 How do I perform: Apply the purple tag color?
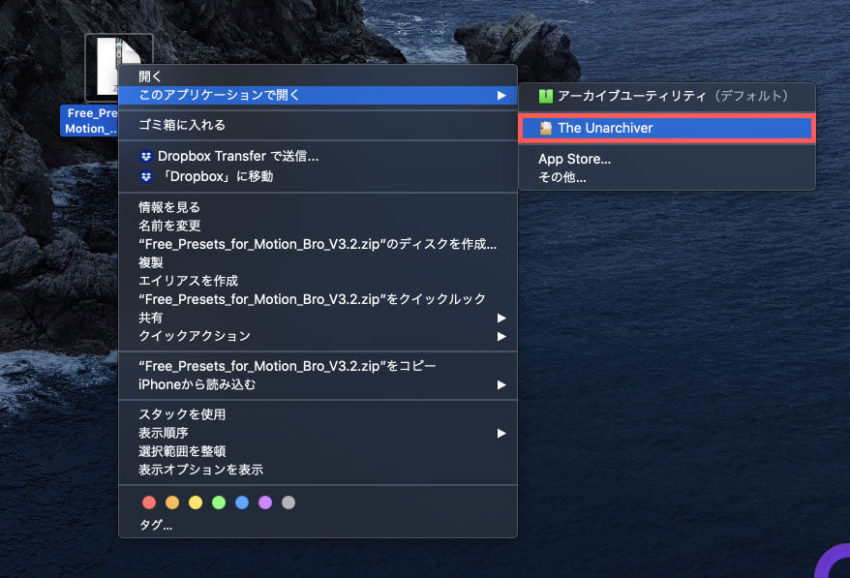[265, 503]
